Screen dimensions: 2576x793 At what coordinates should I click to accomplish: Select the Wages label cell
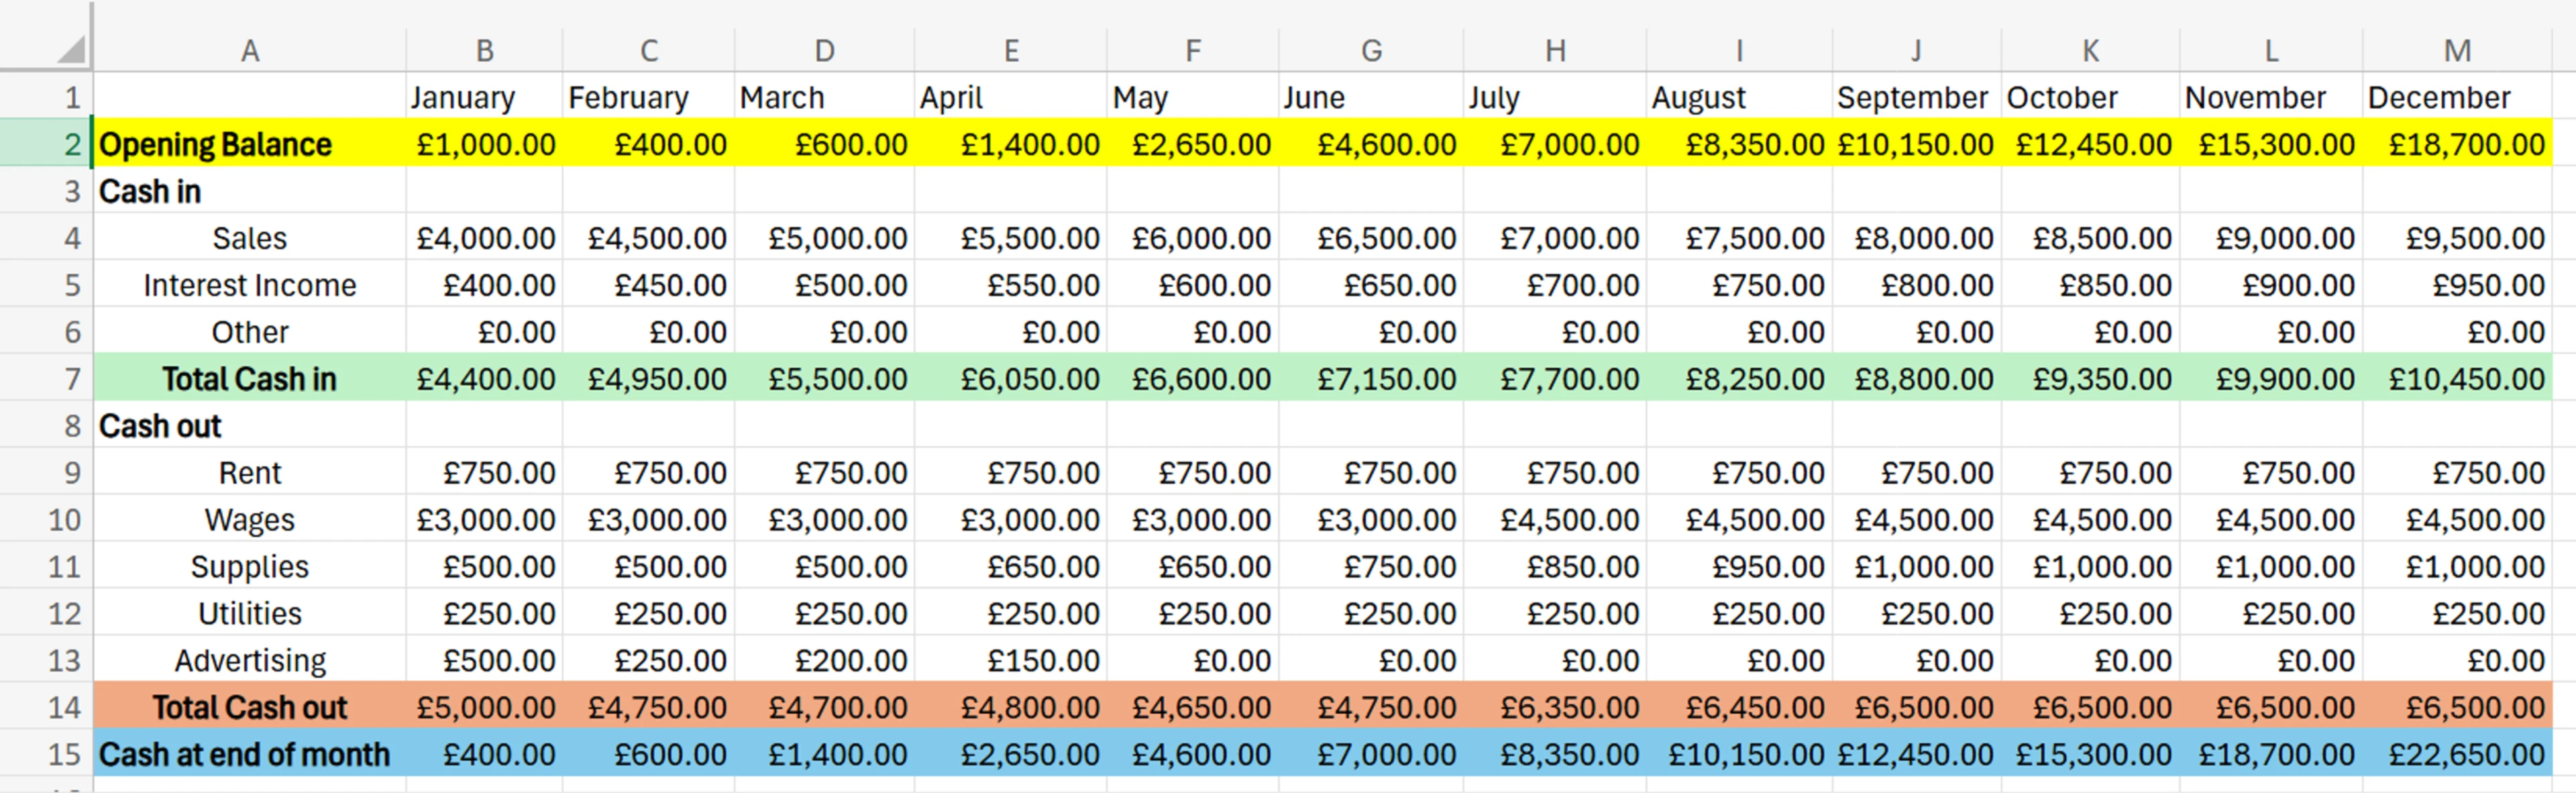(x=249, y=519)
